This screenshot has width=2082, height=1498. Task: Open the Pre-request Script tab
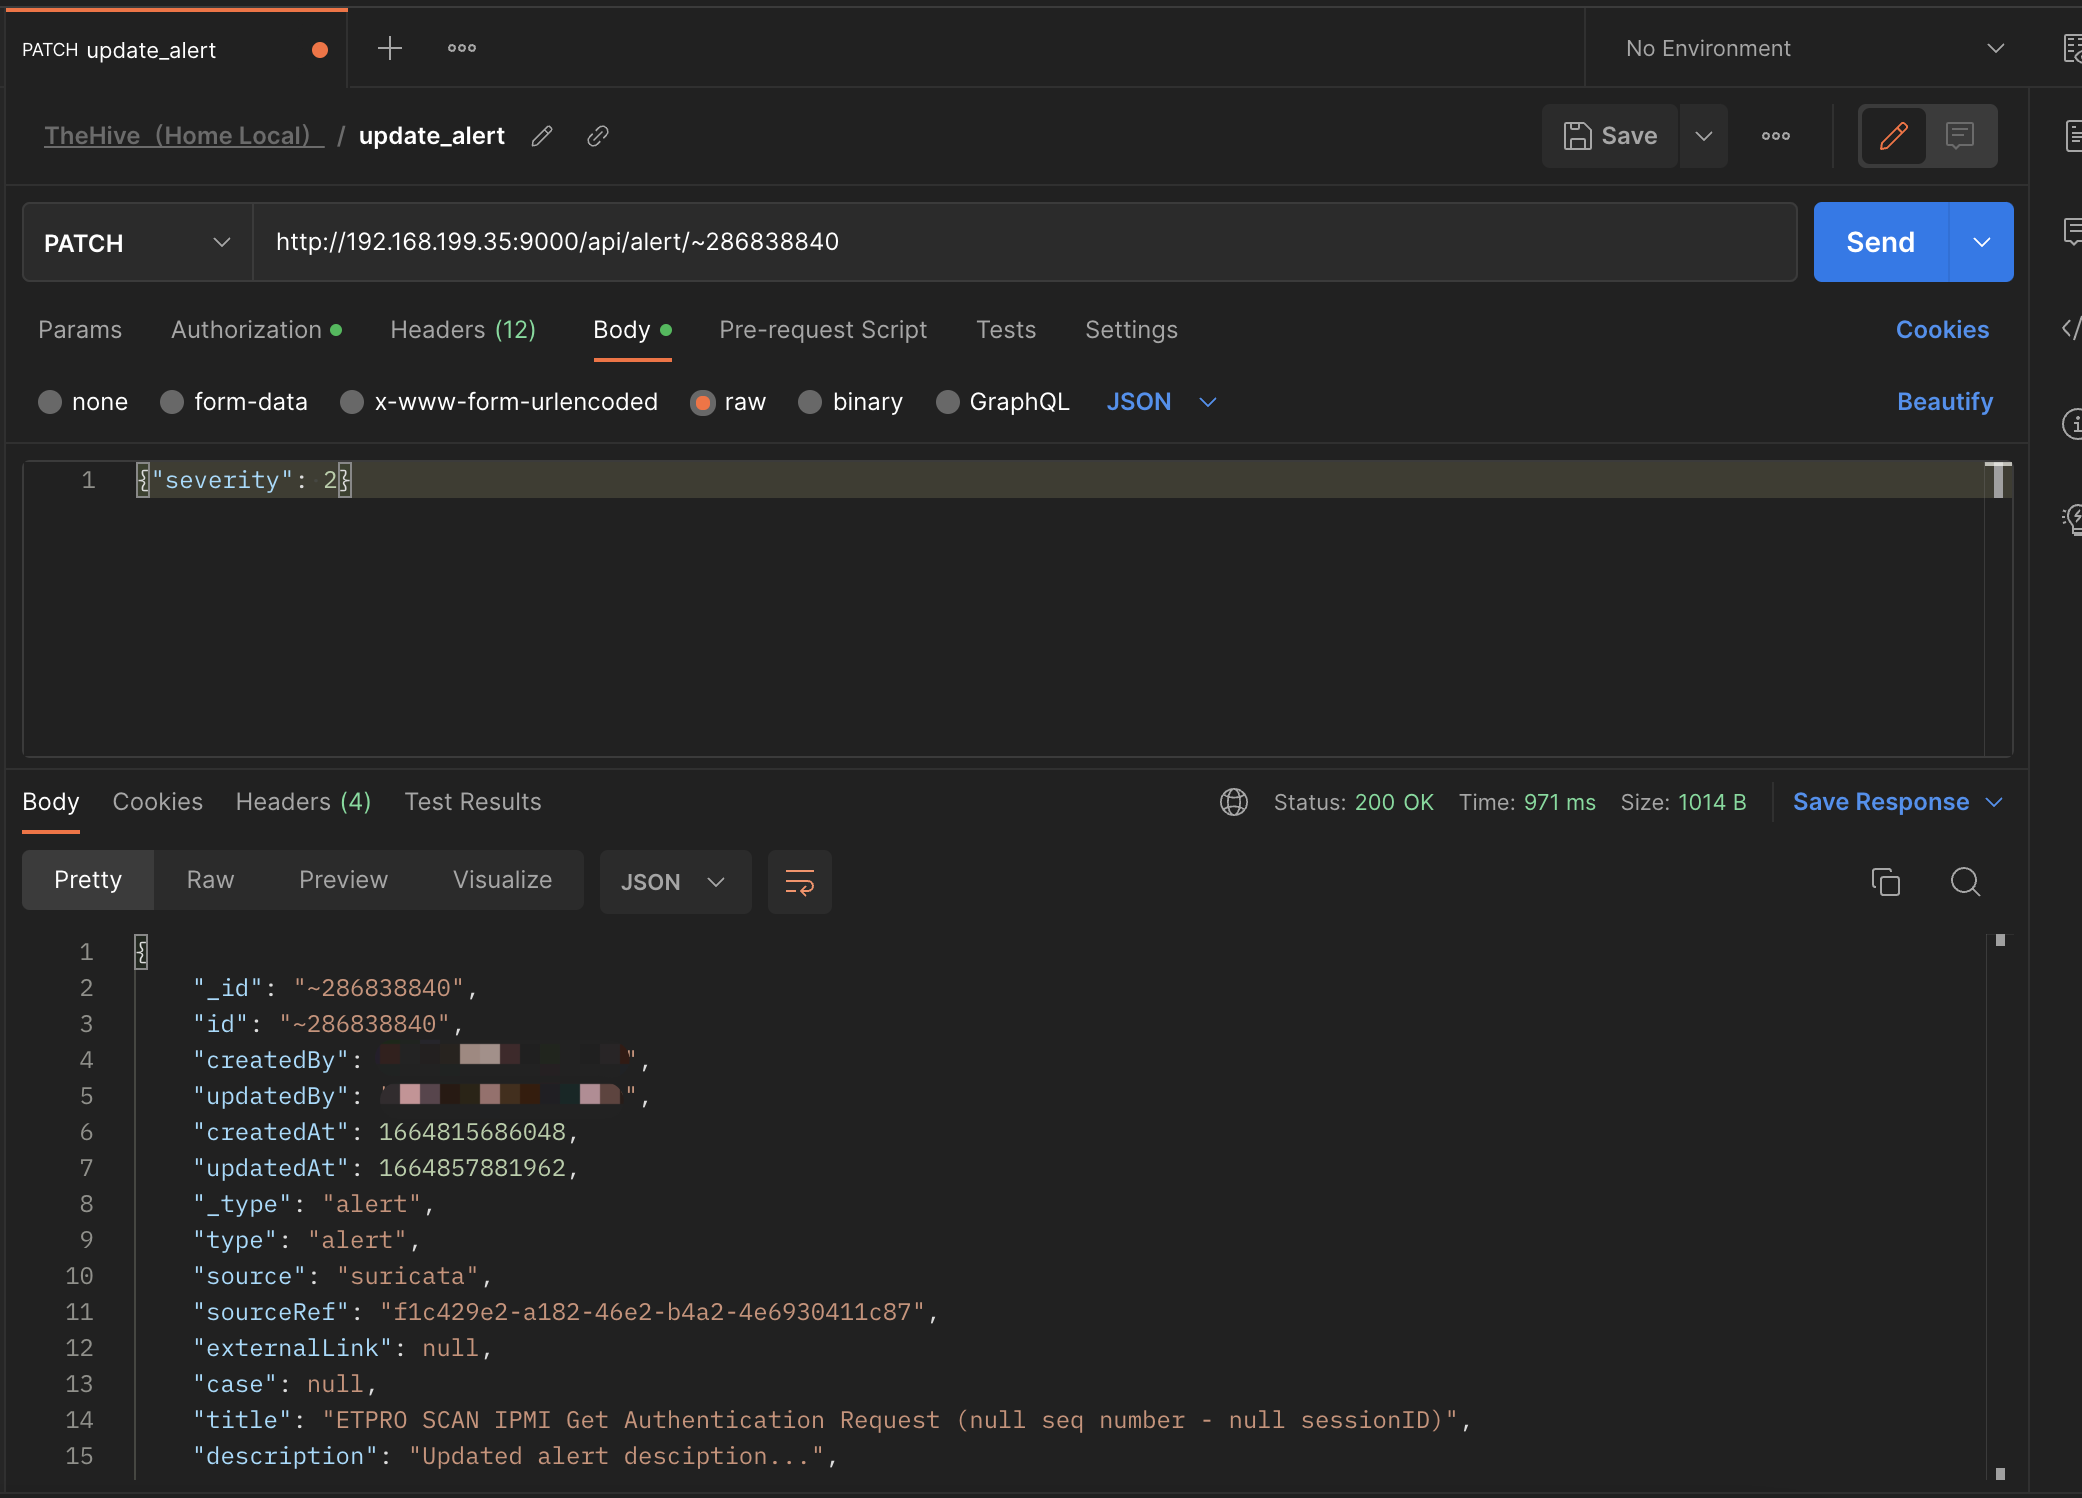[x=823, y=330]
